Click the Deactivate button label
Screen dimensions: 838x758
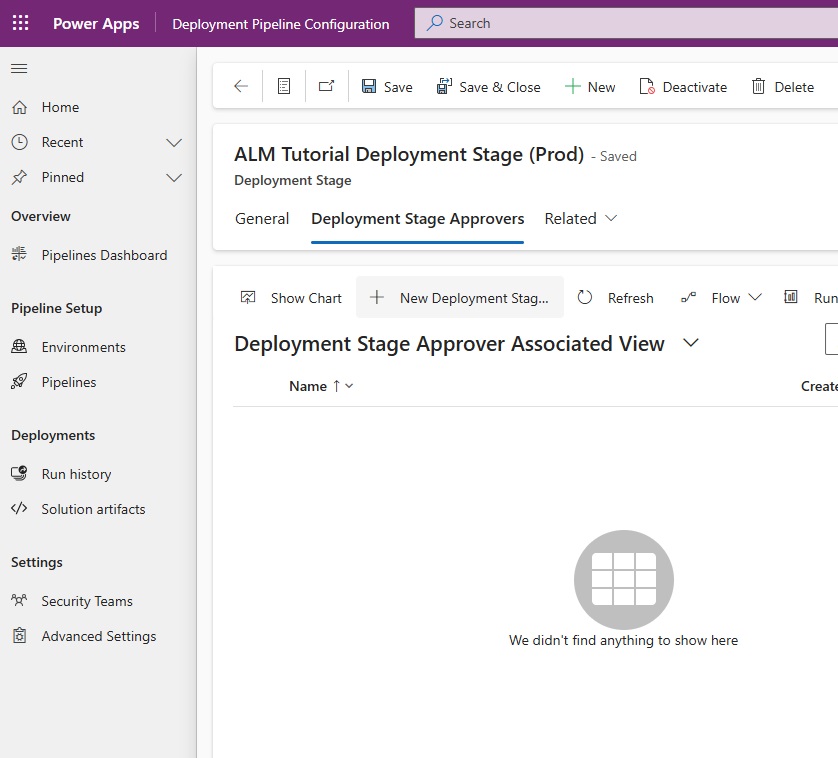pyautogui.click(x=695, y=87)
